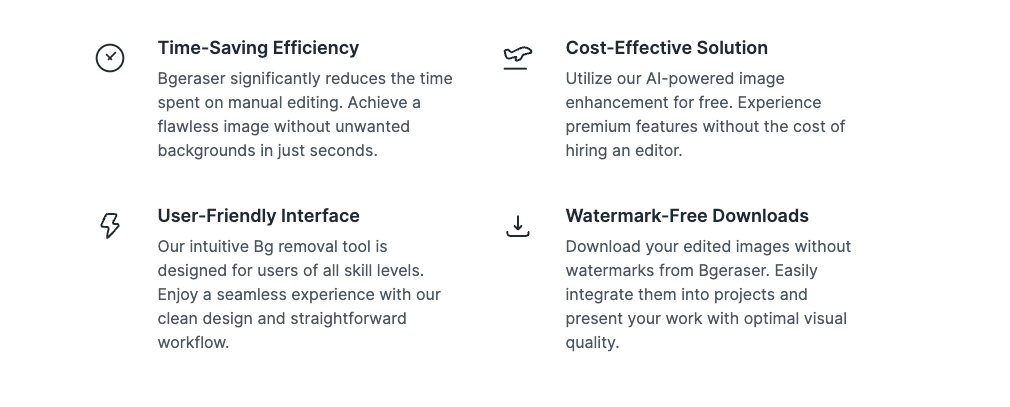
Task: Select the User-Friendly Interface heading
Action: [x=258, y=216]
